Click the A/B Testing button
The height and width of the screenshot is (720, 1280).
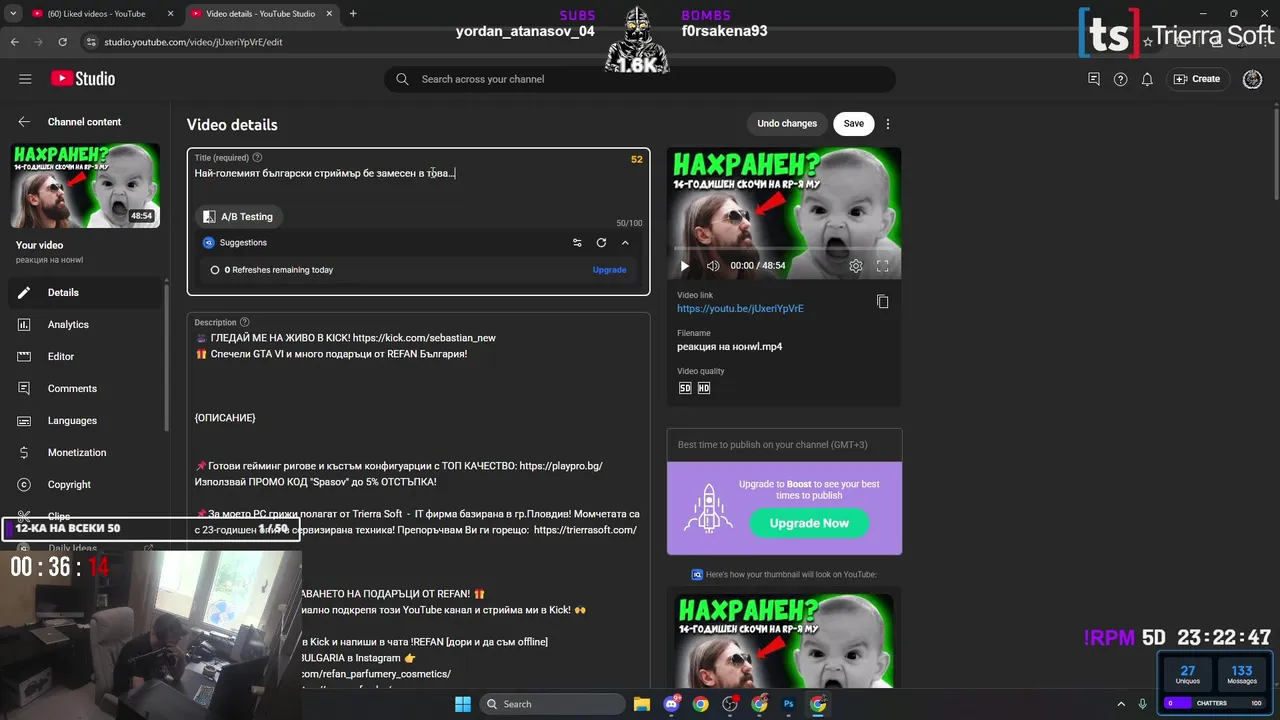tap(238, 216)
